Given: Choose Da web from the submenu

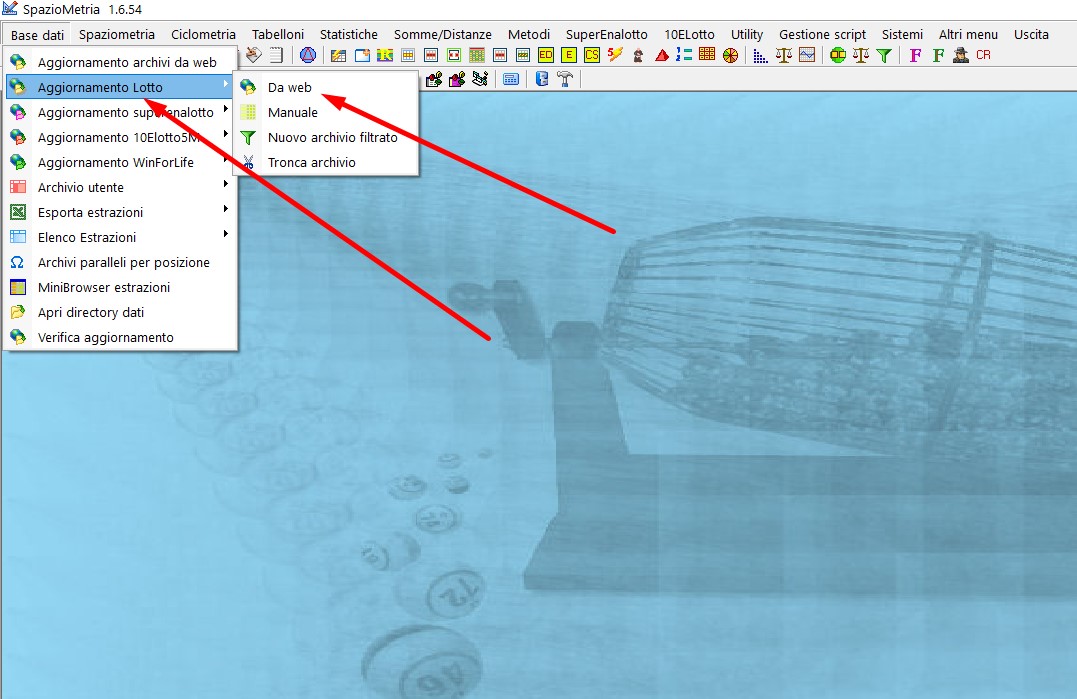Looking at the screenshot, I should pyautogui.click(x=326, y=87).
